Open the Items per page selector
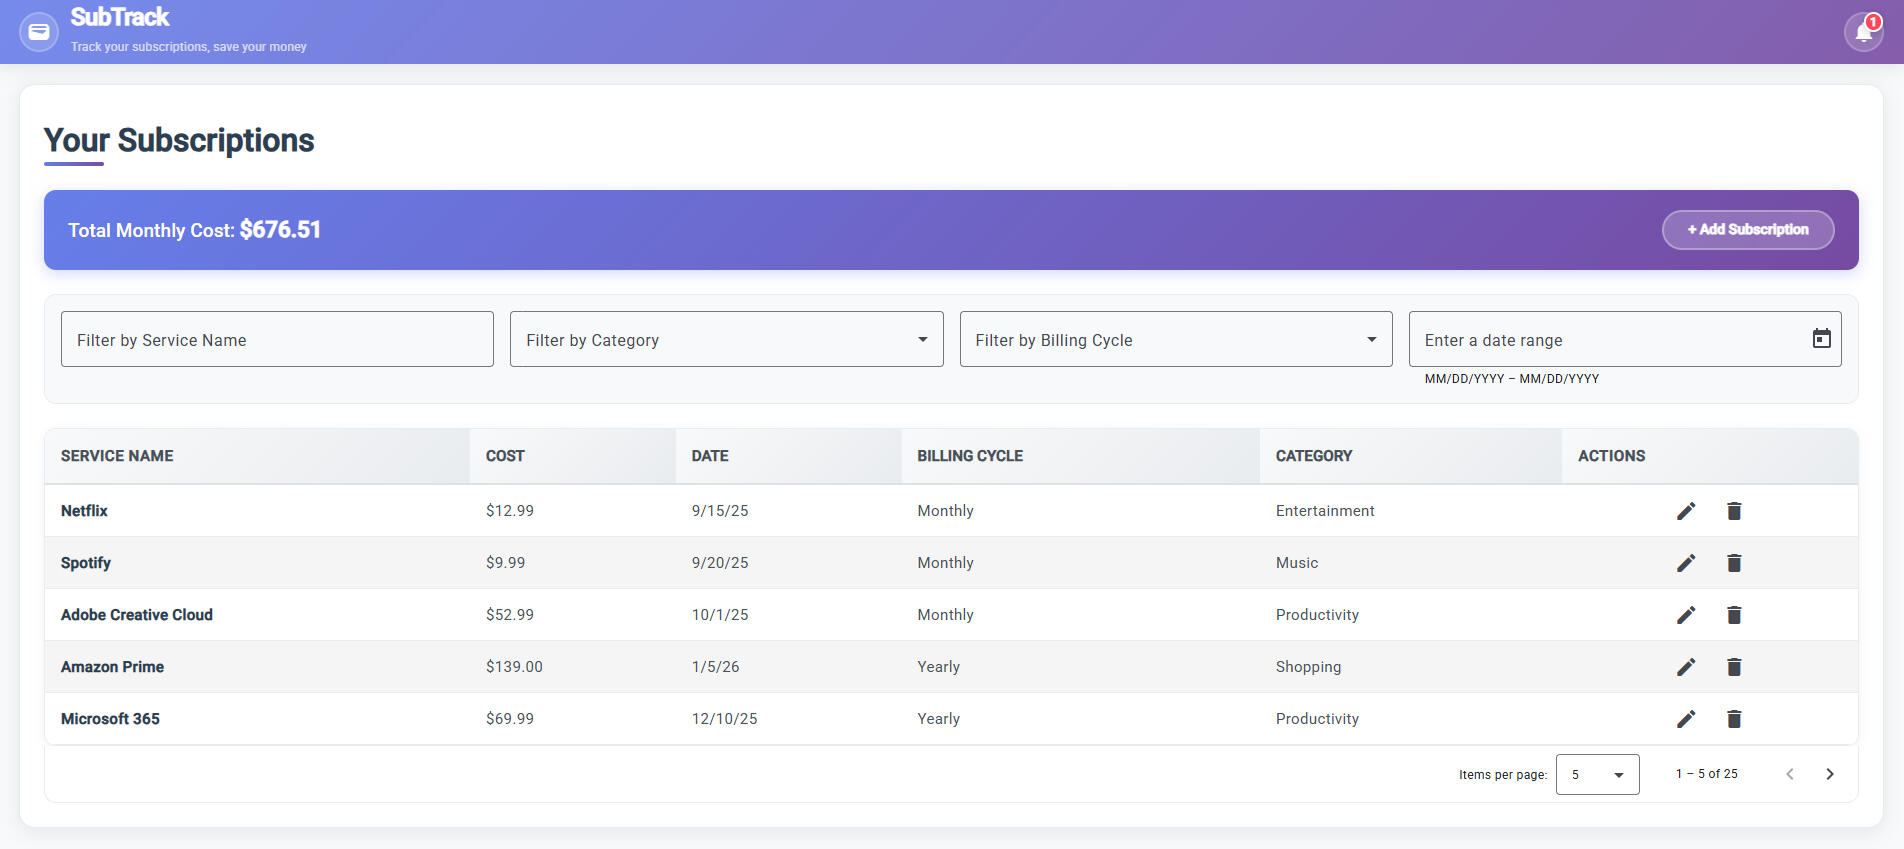1904x849 pixels. pos(1597,775)
